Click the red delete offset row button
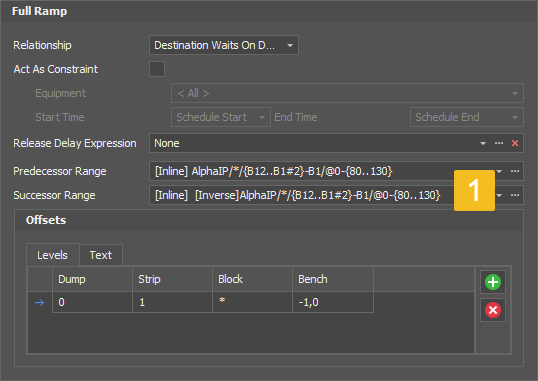The image size is (538, 381). coord(493,310)
